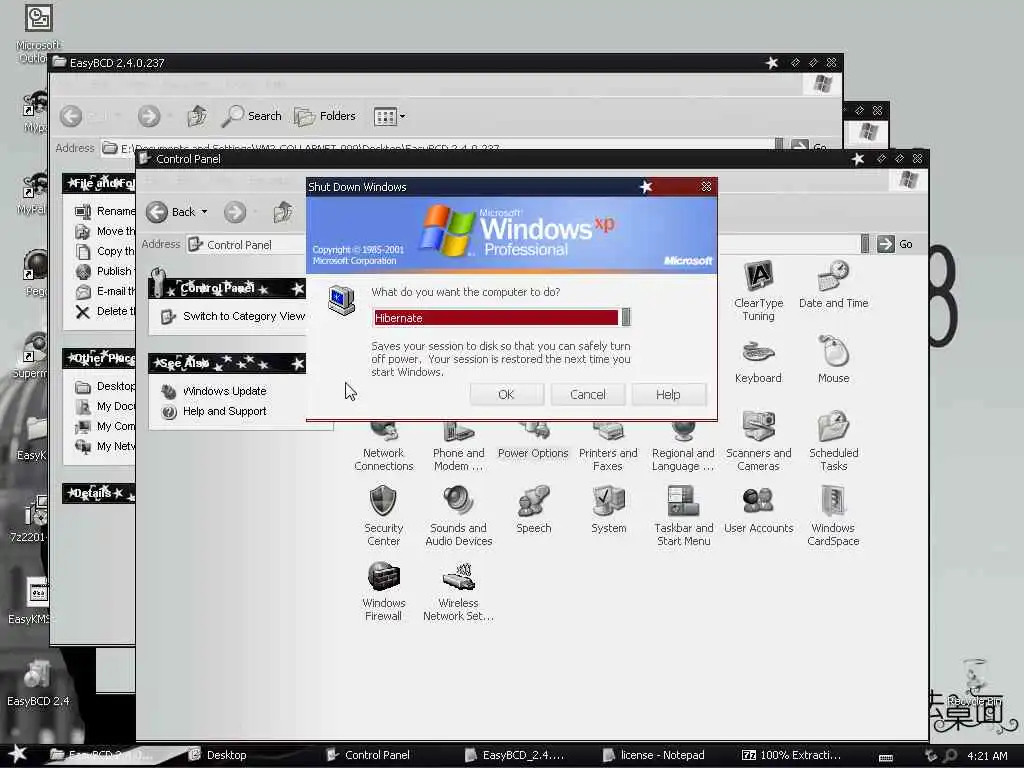Open Phone and Modem options
1024x768 pixels.
[458, 448]
